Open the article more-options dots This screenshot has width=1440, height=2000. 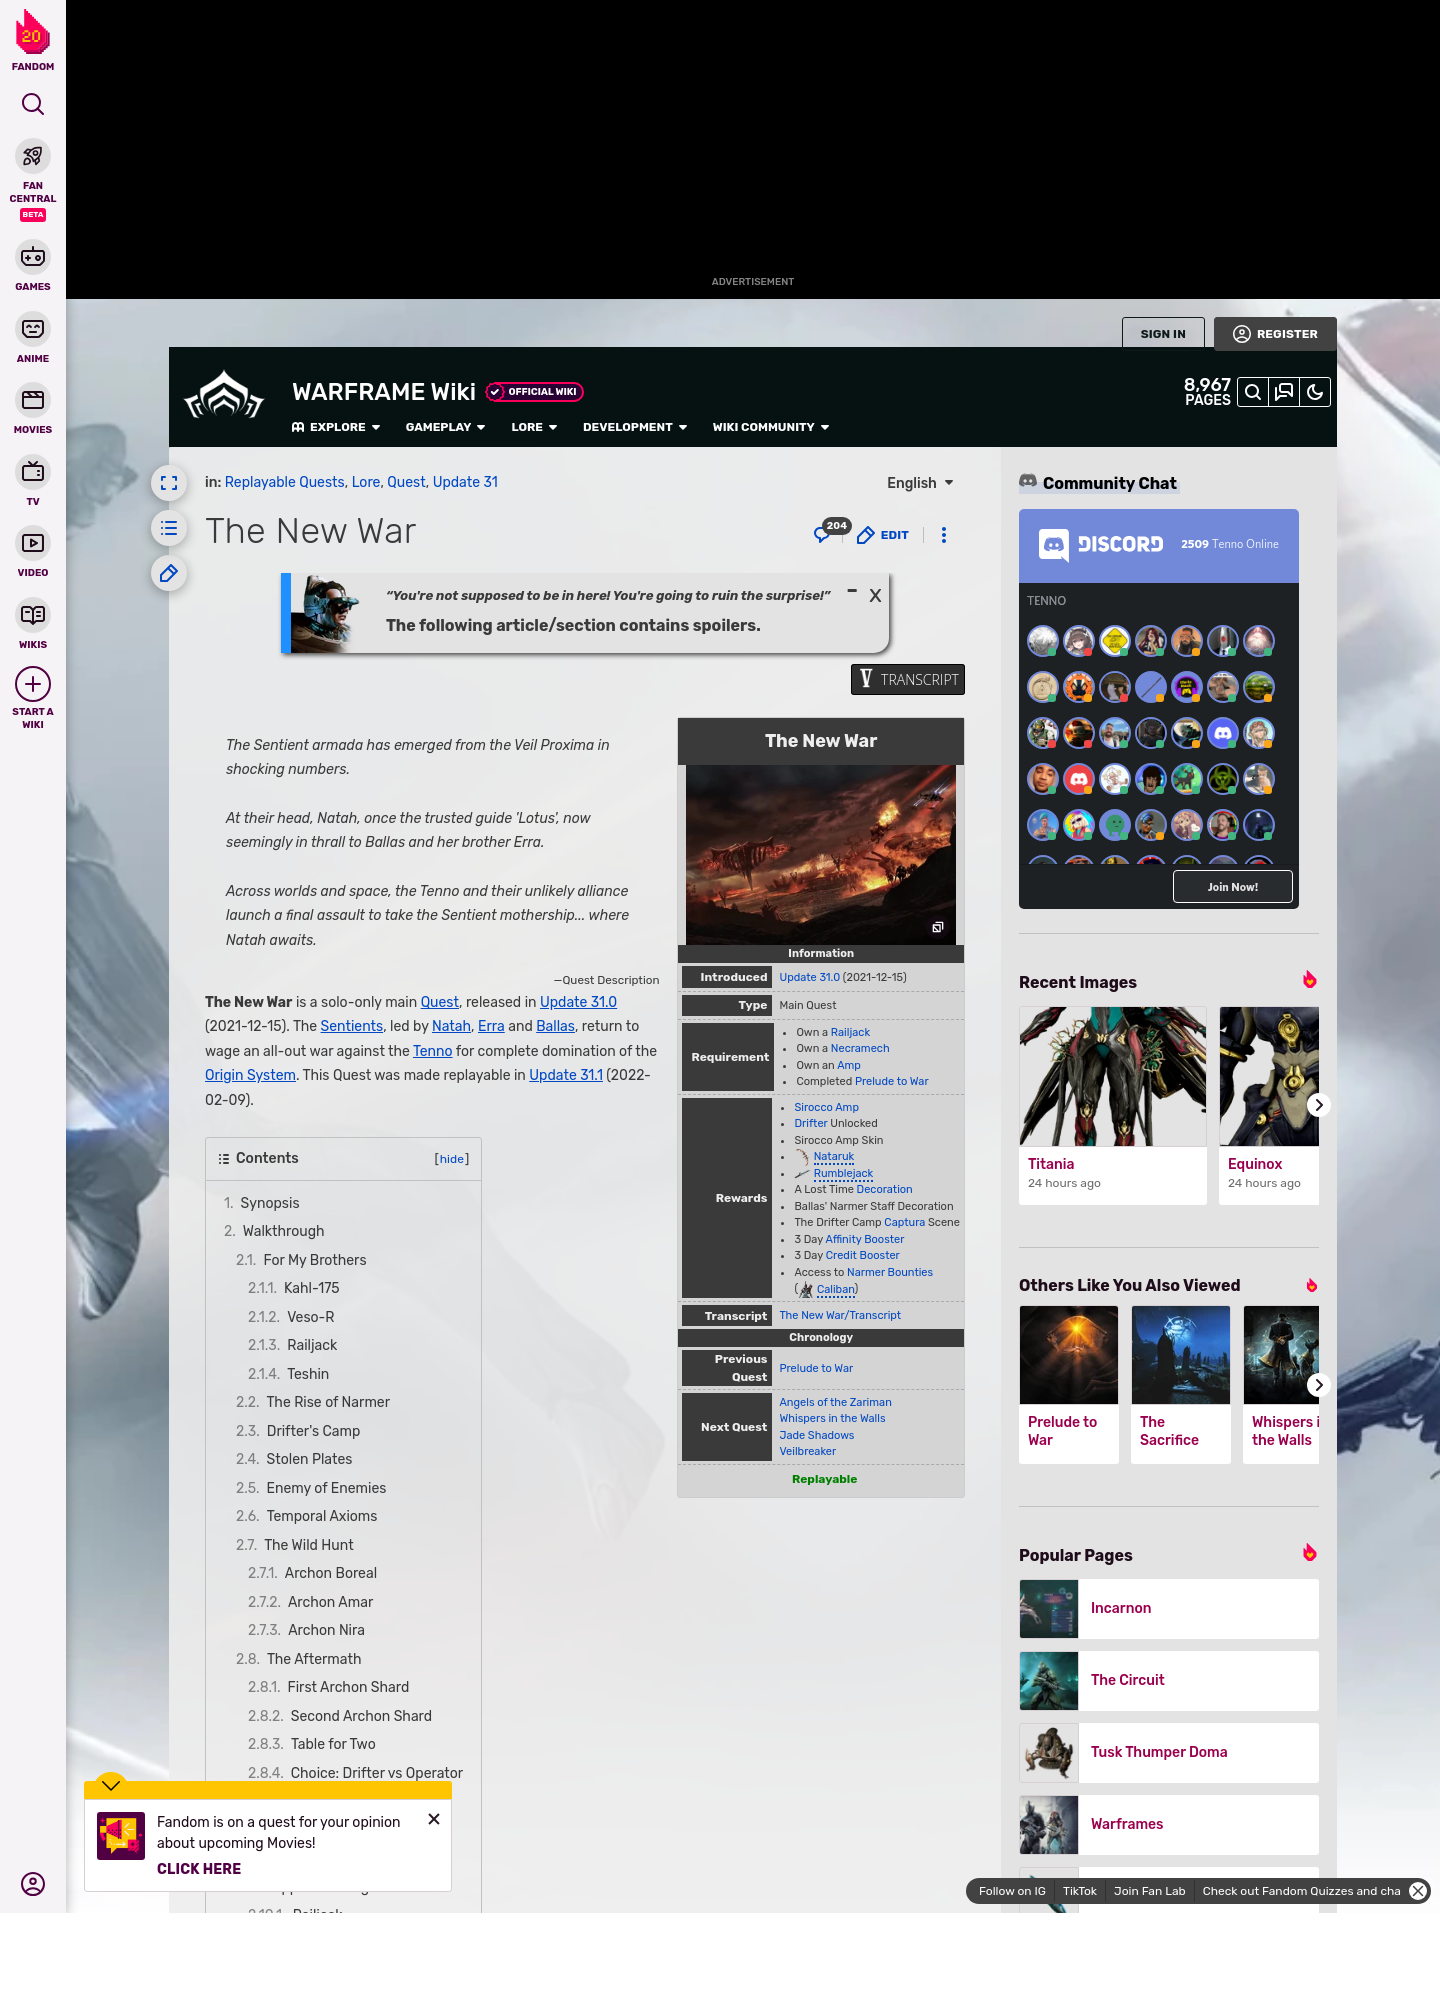point(944,535)
